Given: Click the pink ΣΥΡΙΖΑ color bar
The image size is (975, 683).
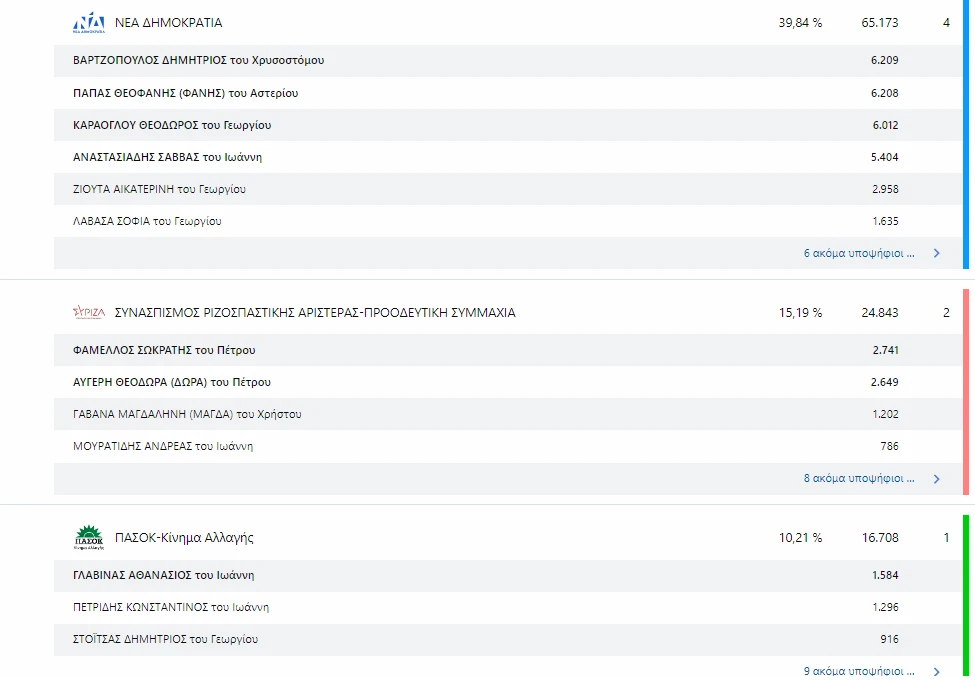Looking at the screenshot, I should click(x=965, y=391).
